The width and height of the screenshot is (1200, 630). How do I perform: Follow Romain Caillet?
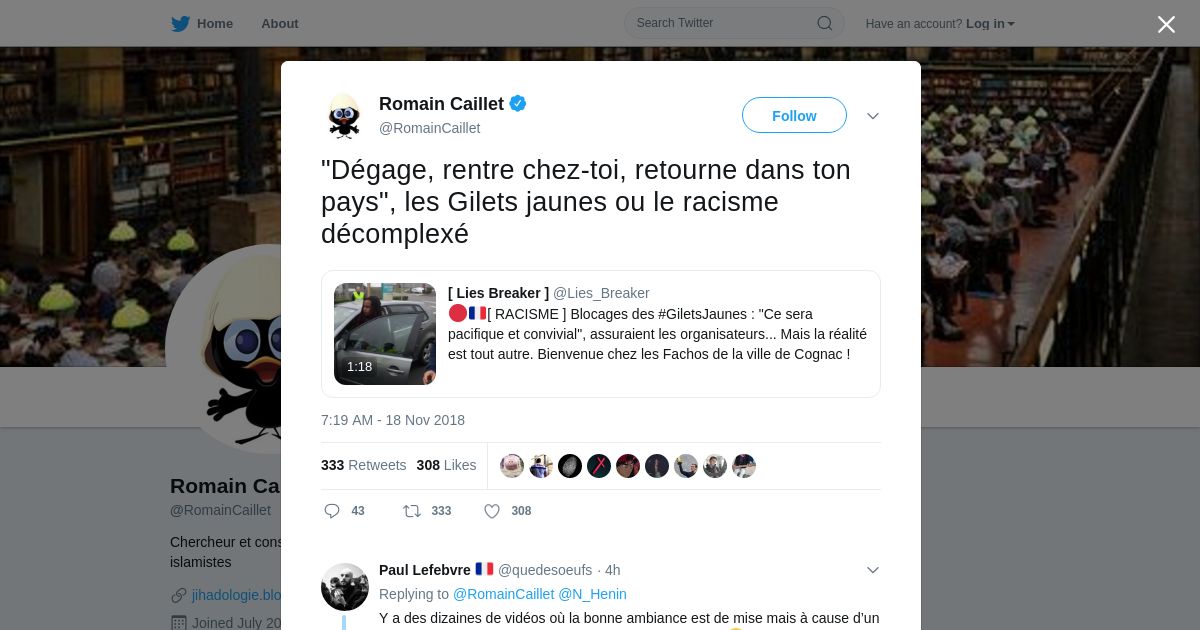click(794, 116)
